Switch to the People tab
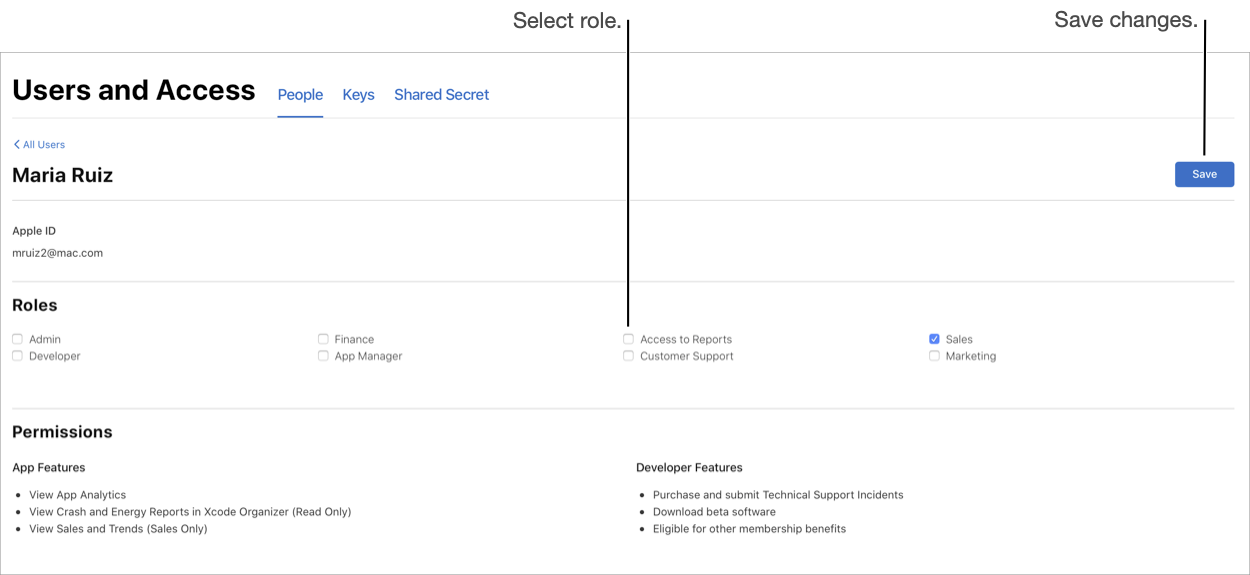The image size is (1250, 575). [x=300, y=95]
